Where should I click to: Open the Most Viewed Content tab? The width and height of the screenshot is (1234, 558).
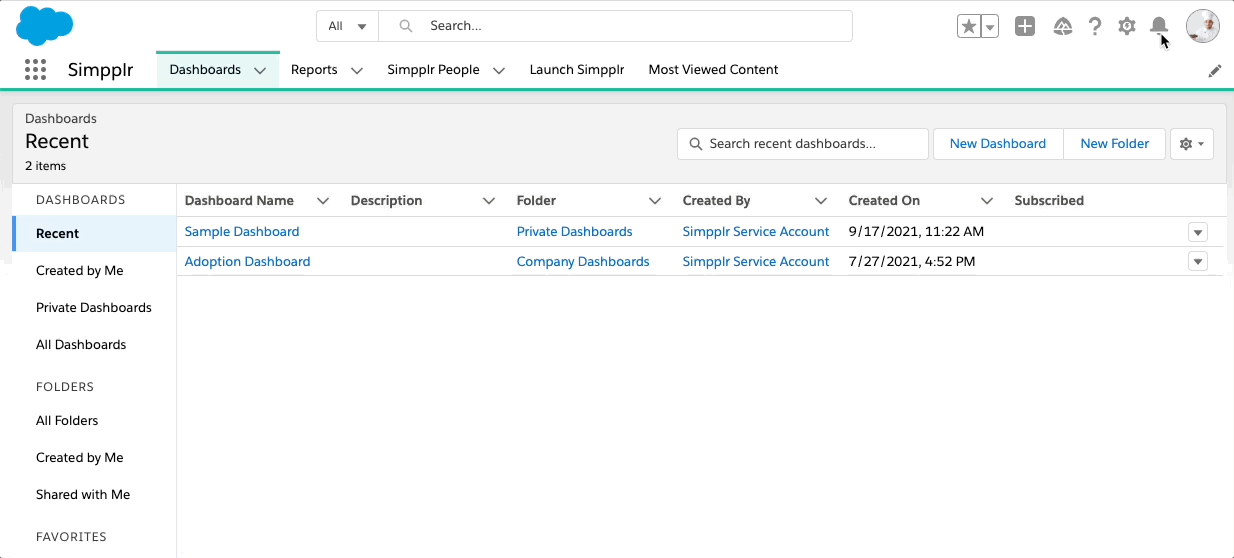[x=713, y=70]
